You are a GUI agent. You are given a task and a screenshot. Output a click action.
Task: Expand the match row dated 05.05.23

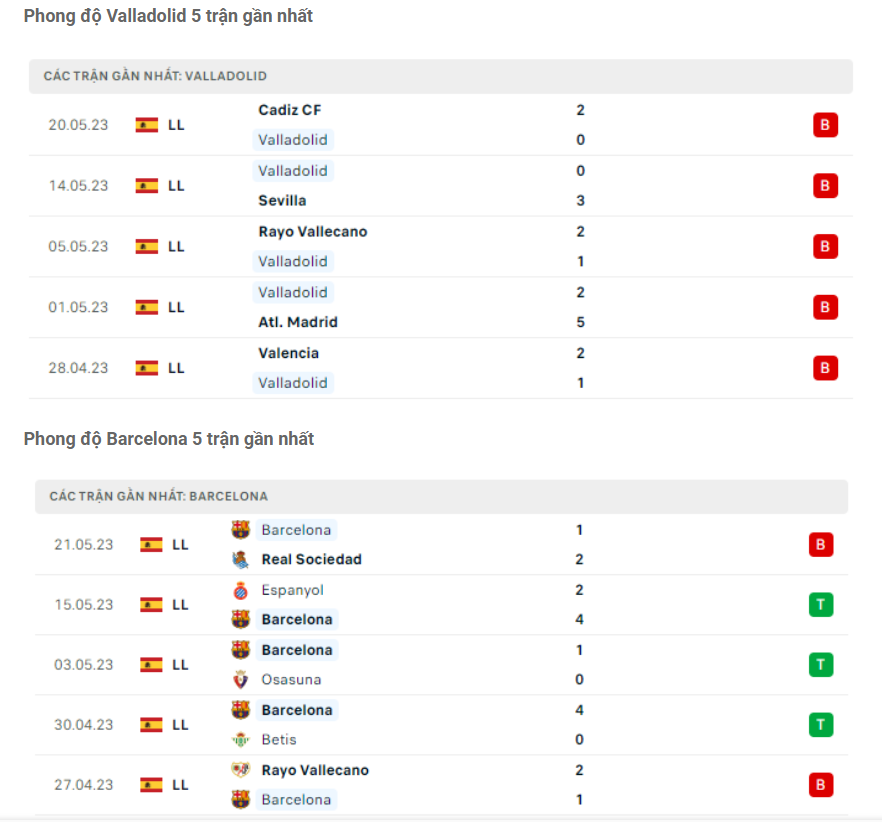tap(441, 246)
